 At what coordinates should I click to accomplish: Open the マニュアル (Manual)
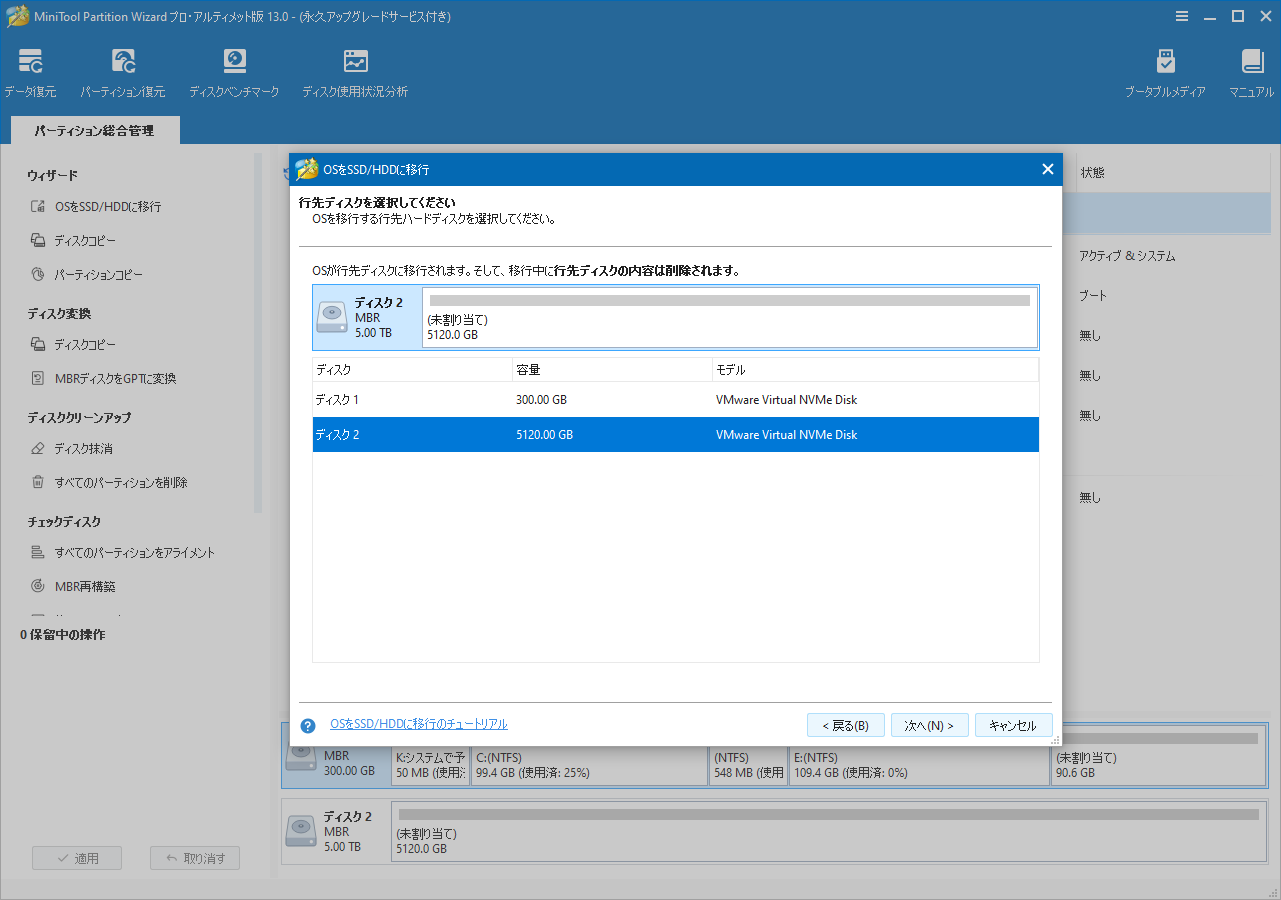tap(1251, 70)
